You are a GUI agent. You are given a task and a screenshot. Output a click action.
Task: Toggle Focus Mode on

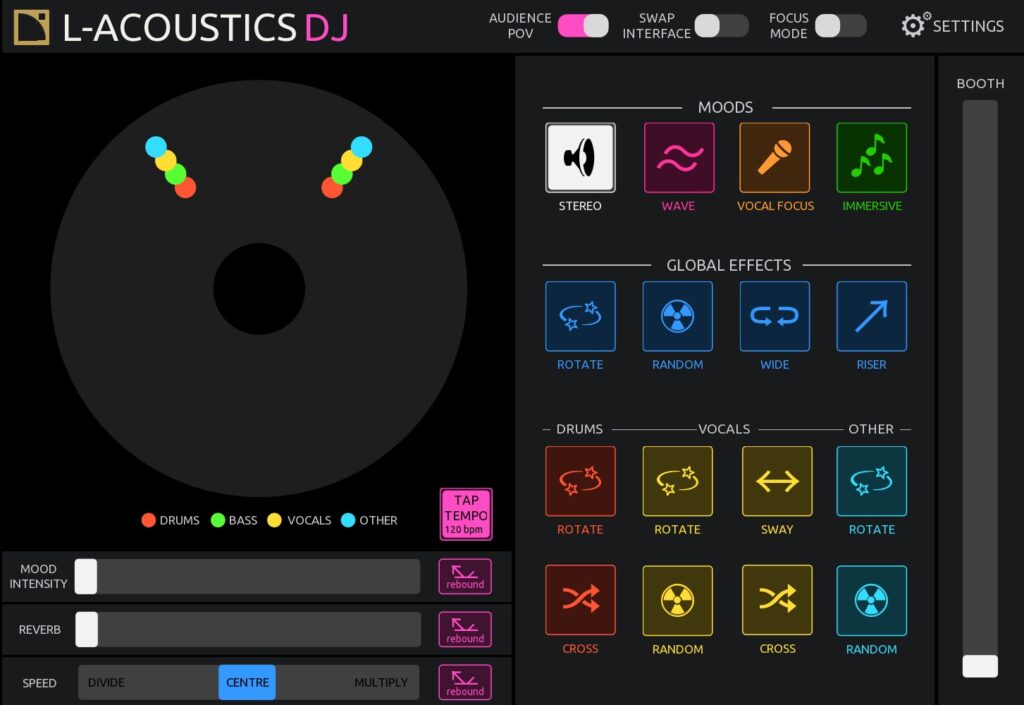coord(840,26)
